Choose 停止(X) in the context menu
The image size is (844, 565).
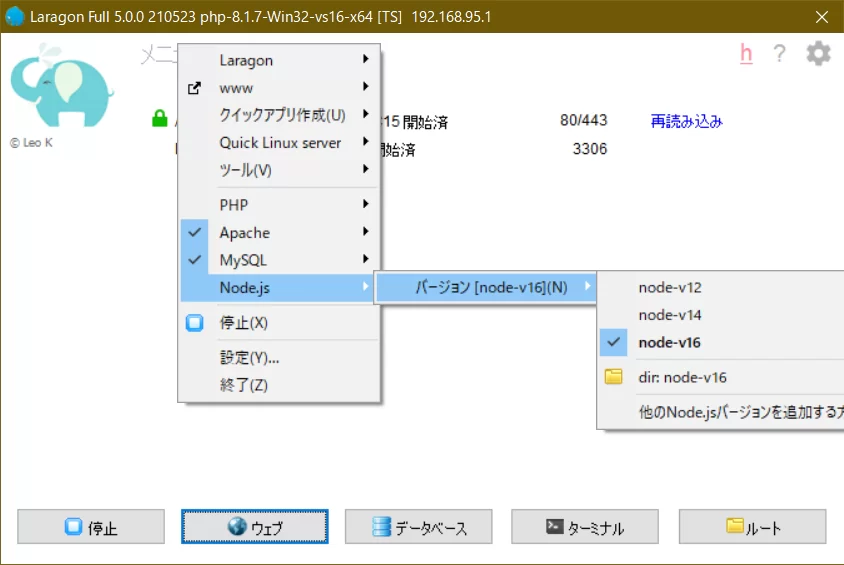pos(279,322)
